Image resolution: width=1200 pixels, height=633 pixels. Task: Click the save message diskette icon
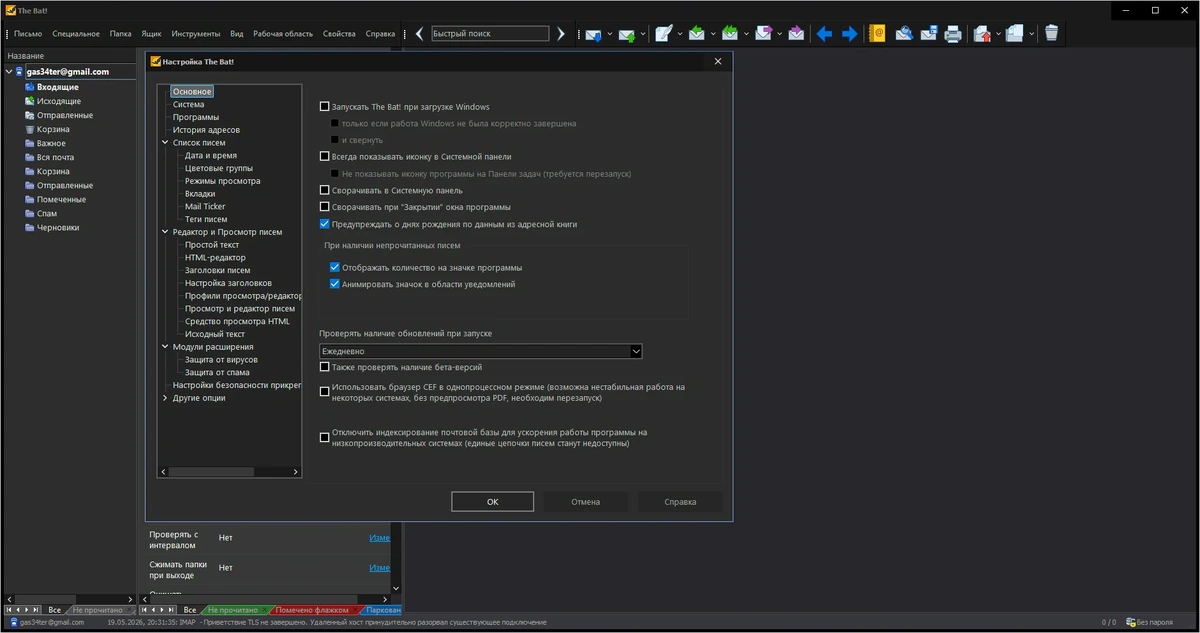[x=928, y=34]
